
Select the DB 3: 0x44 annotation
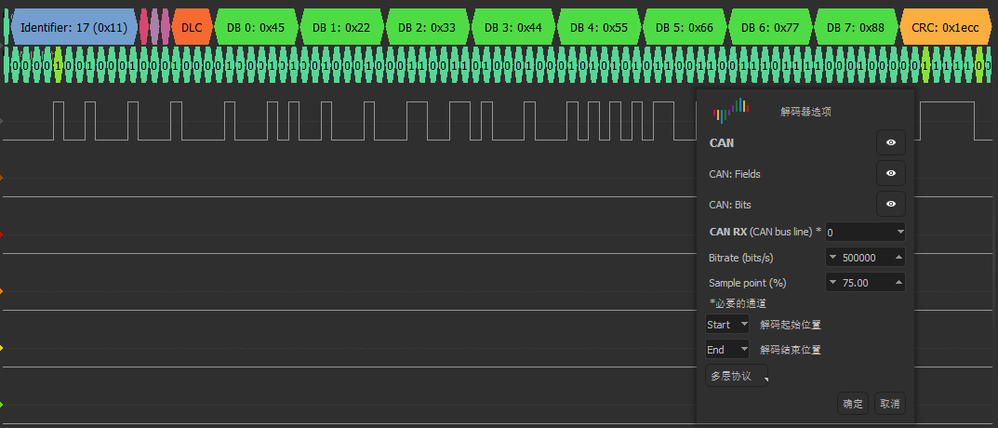coord(513,27)
